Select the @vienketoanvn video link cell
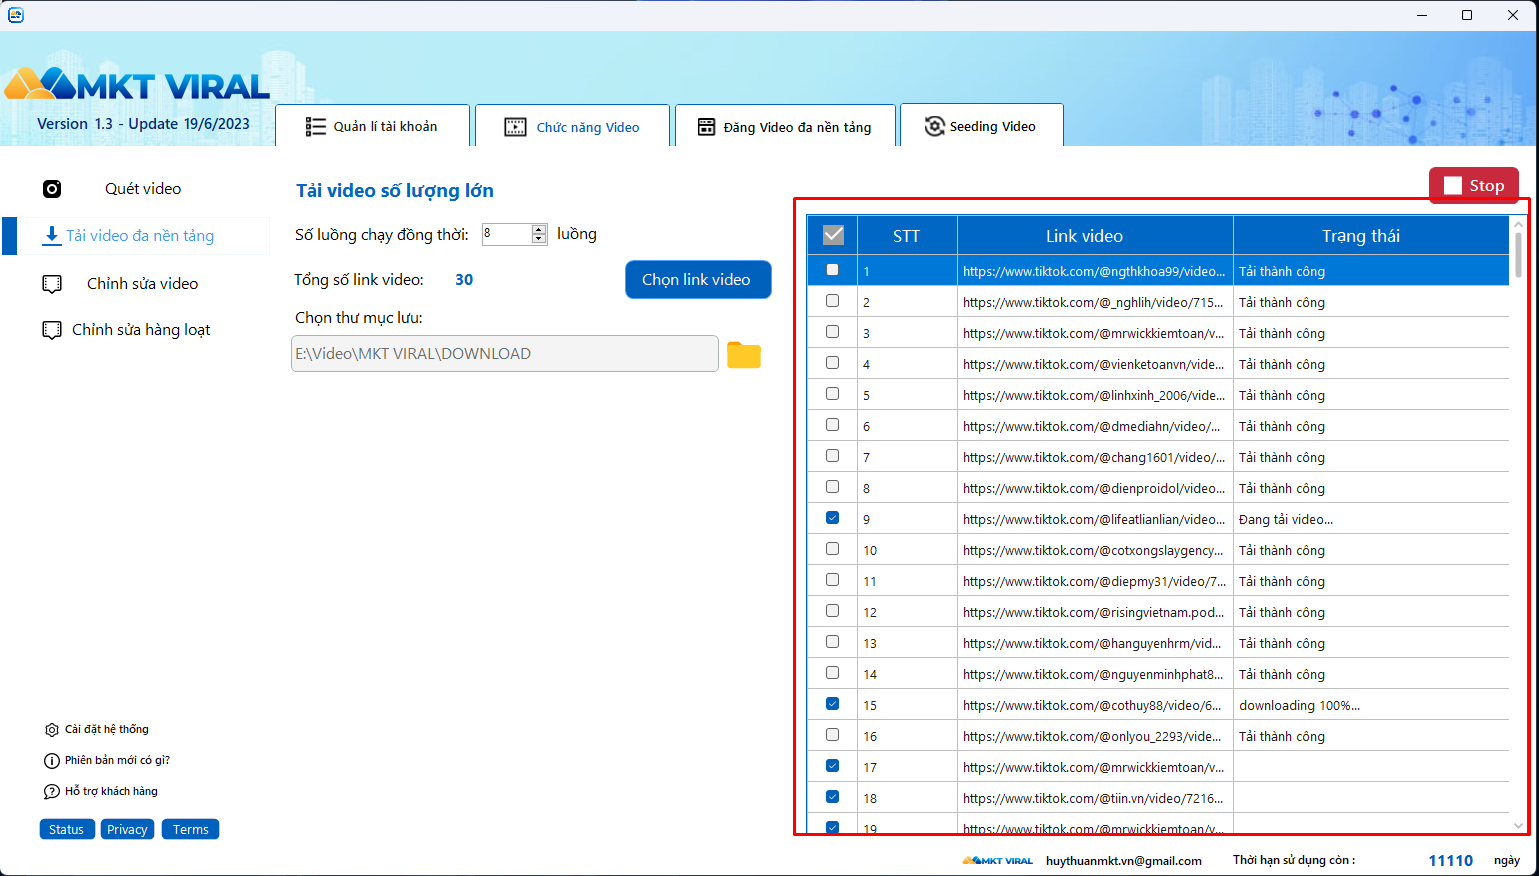 (1094, 365)
